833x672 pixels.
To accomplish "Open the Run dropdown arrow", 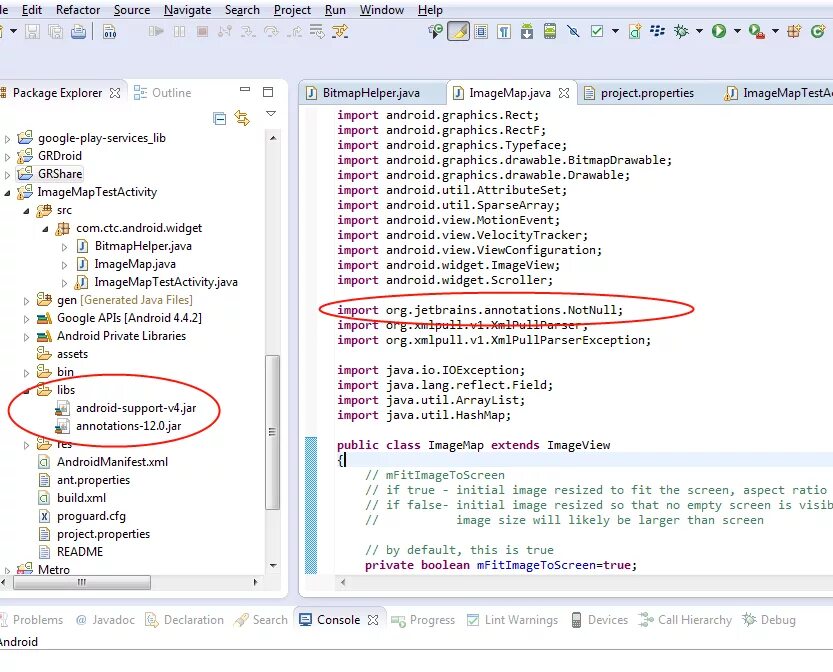I will [x=737, y=31].
